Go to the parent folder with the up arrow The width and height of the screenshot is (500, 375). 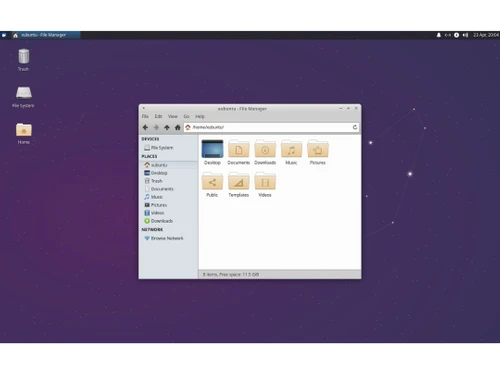tap(167, 127)
